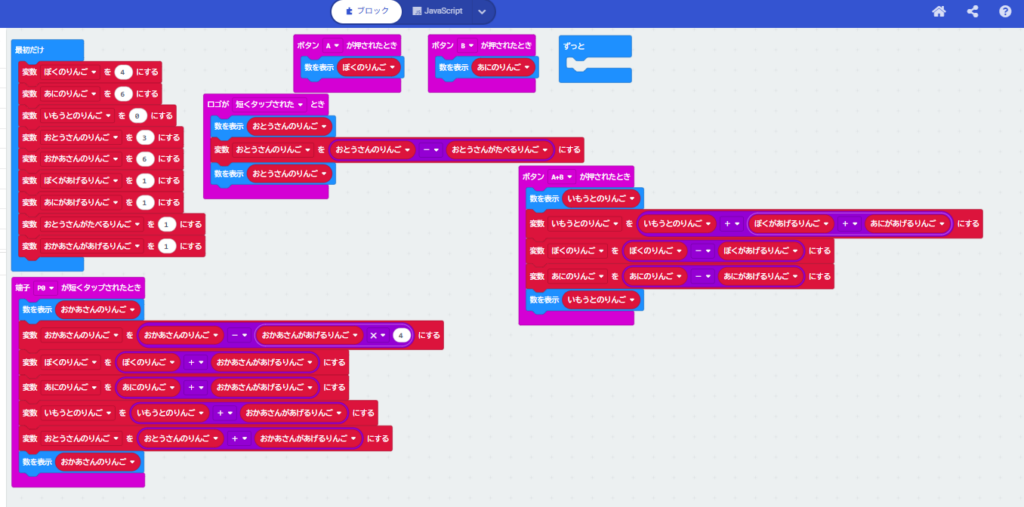Open おとうさんがたべるりんご variable dropdown in 最初だけ

91,224
